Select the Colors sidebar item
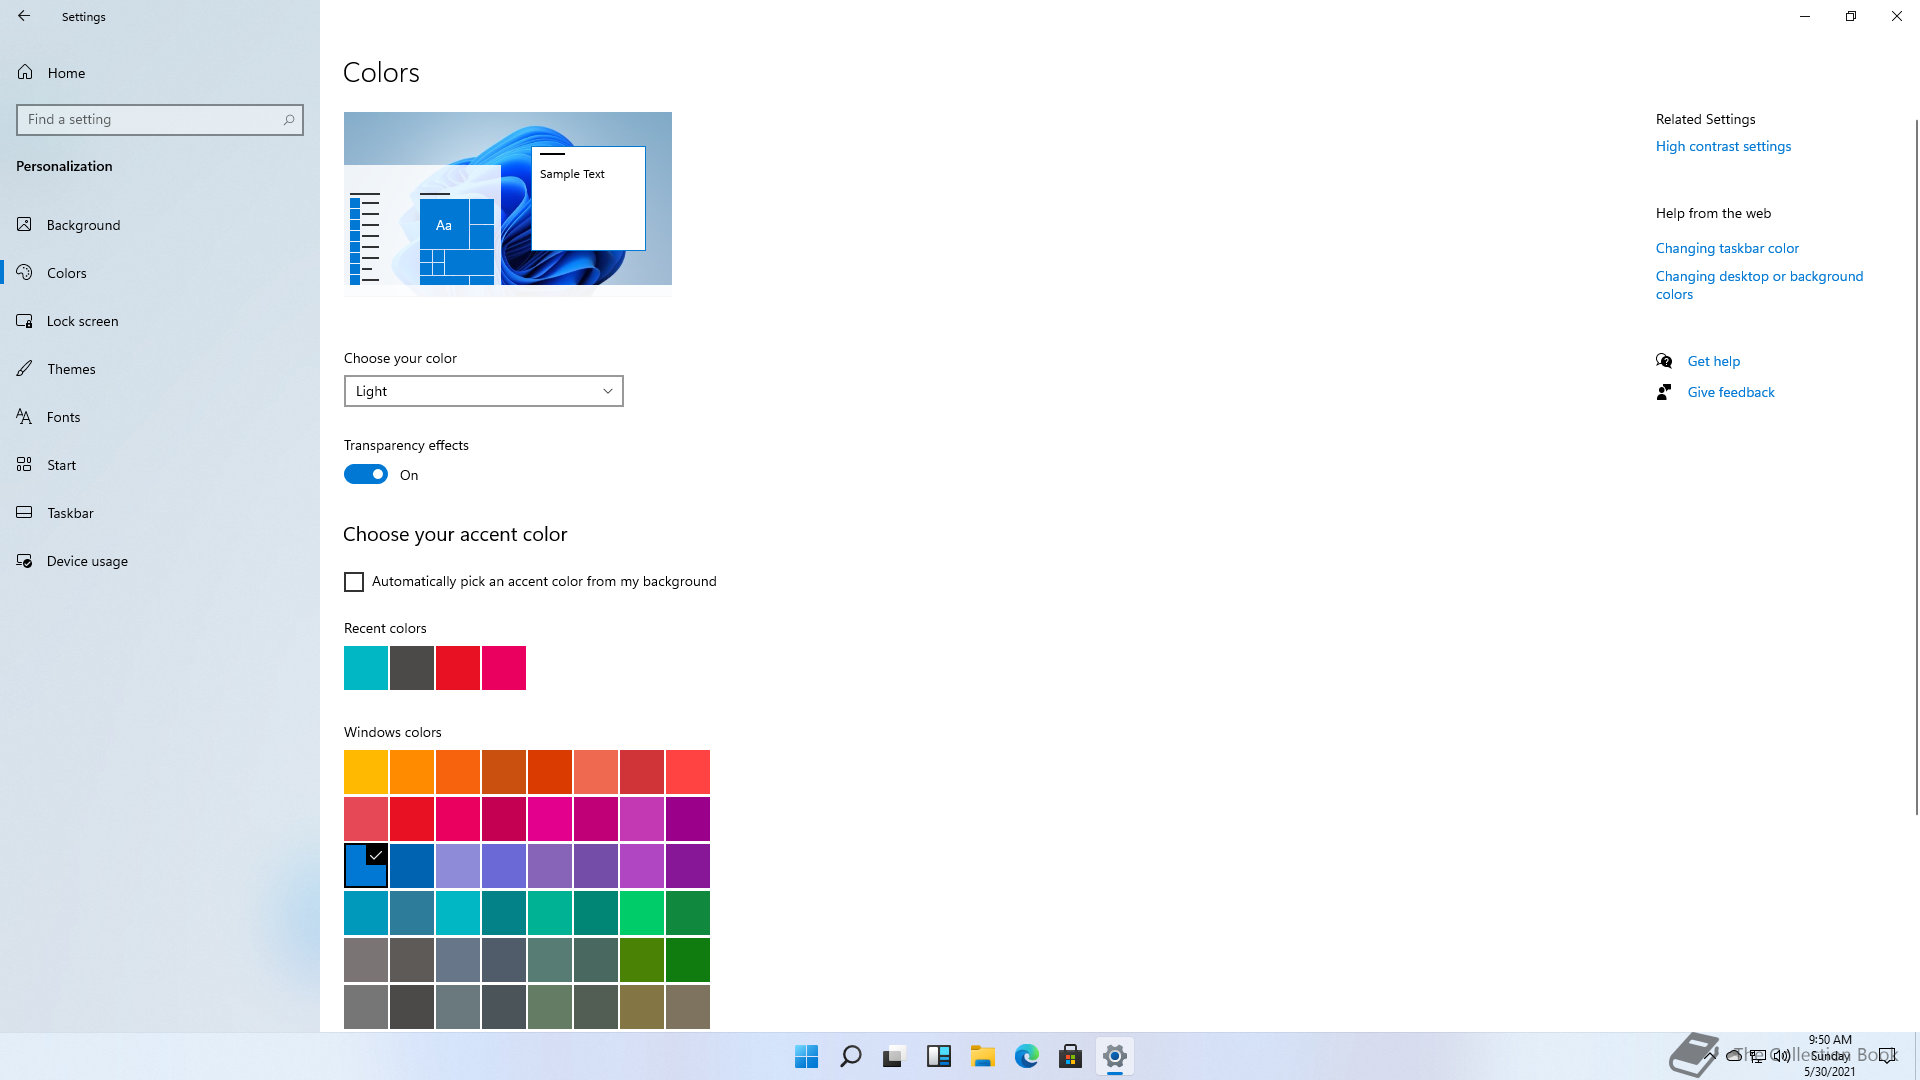 click(160, 273)
